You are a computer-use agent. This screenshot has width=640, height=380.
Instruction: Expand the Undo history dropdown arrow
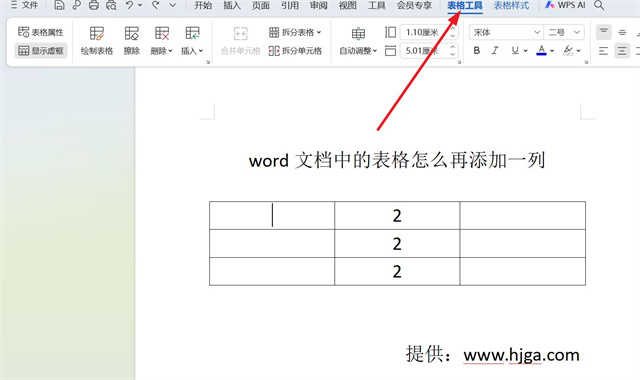coord(140,5)
